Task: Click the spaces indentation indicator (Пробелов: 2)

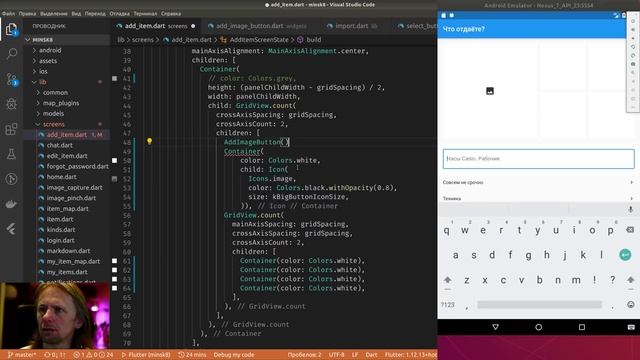Action: (304, 355)
